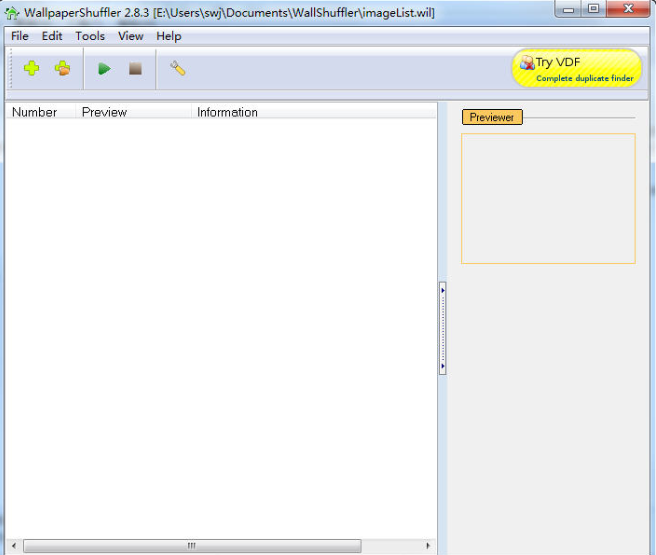The height and width of the screenshot is (555, 656).
Task: Select the Previewer tab
Action: pyautogui.click(x=491, y=117)
